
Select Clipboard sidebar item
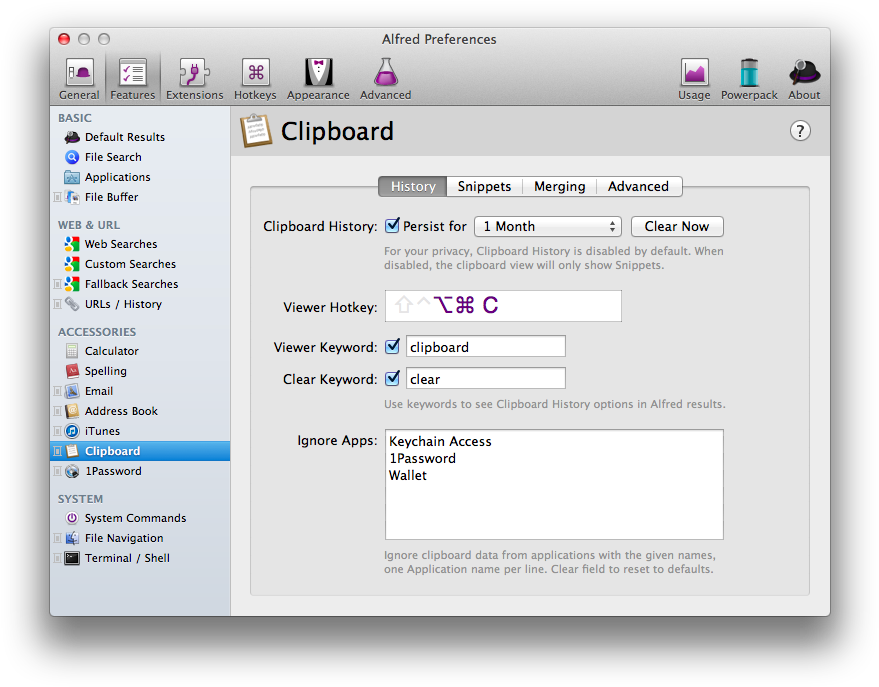(140, 451)
